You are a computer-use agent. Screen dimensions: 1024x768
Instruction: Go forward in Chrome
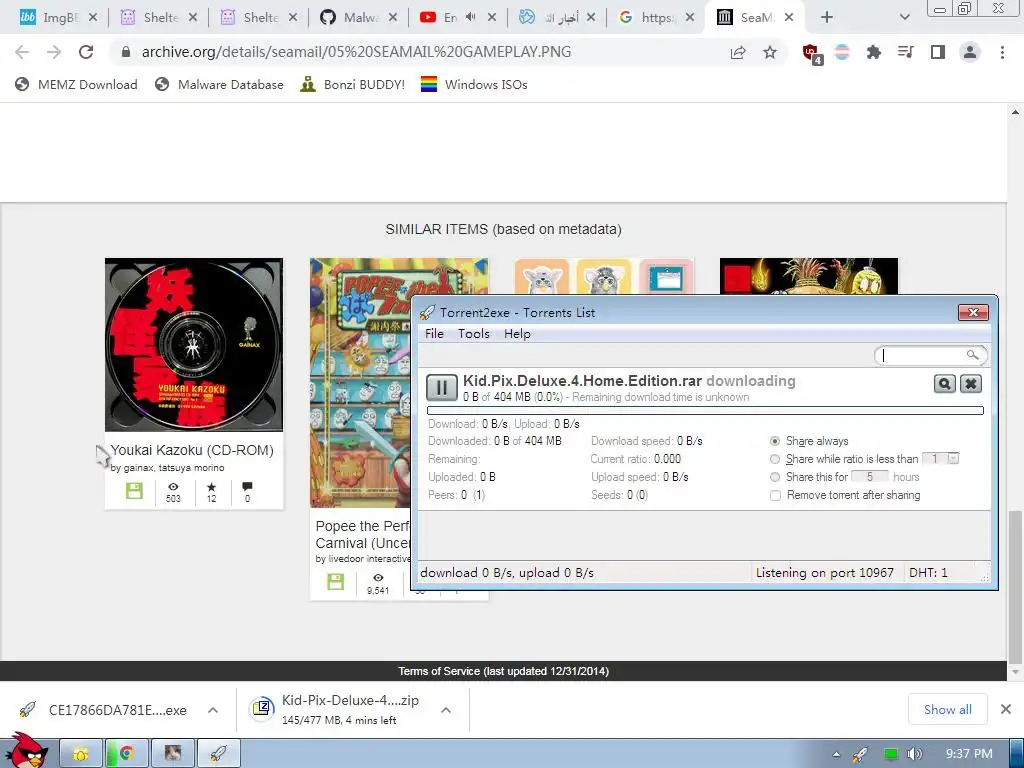(54, 52)
